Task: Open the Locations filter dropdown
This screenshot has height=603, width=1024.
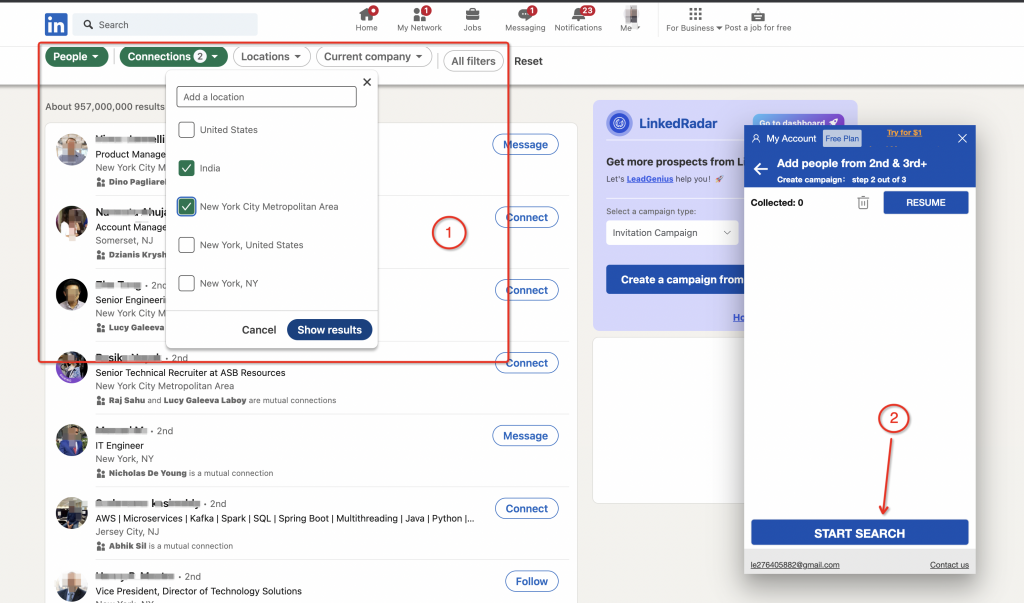Action: 271,56
